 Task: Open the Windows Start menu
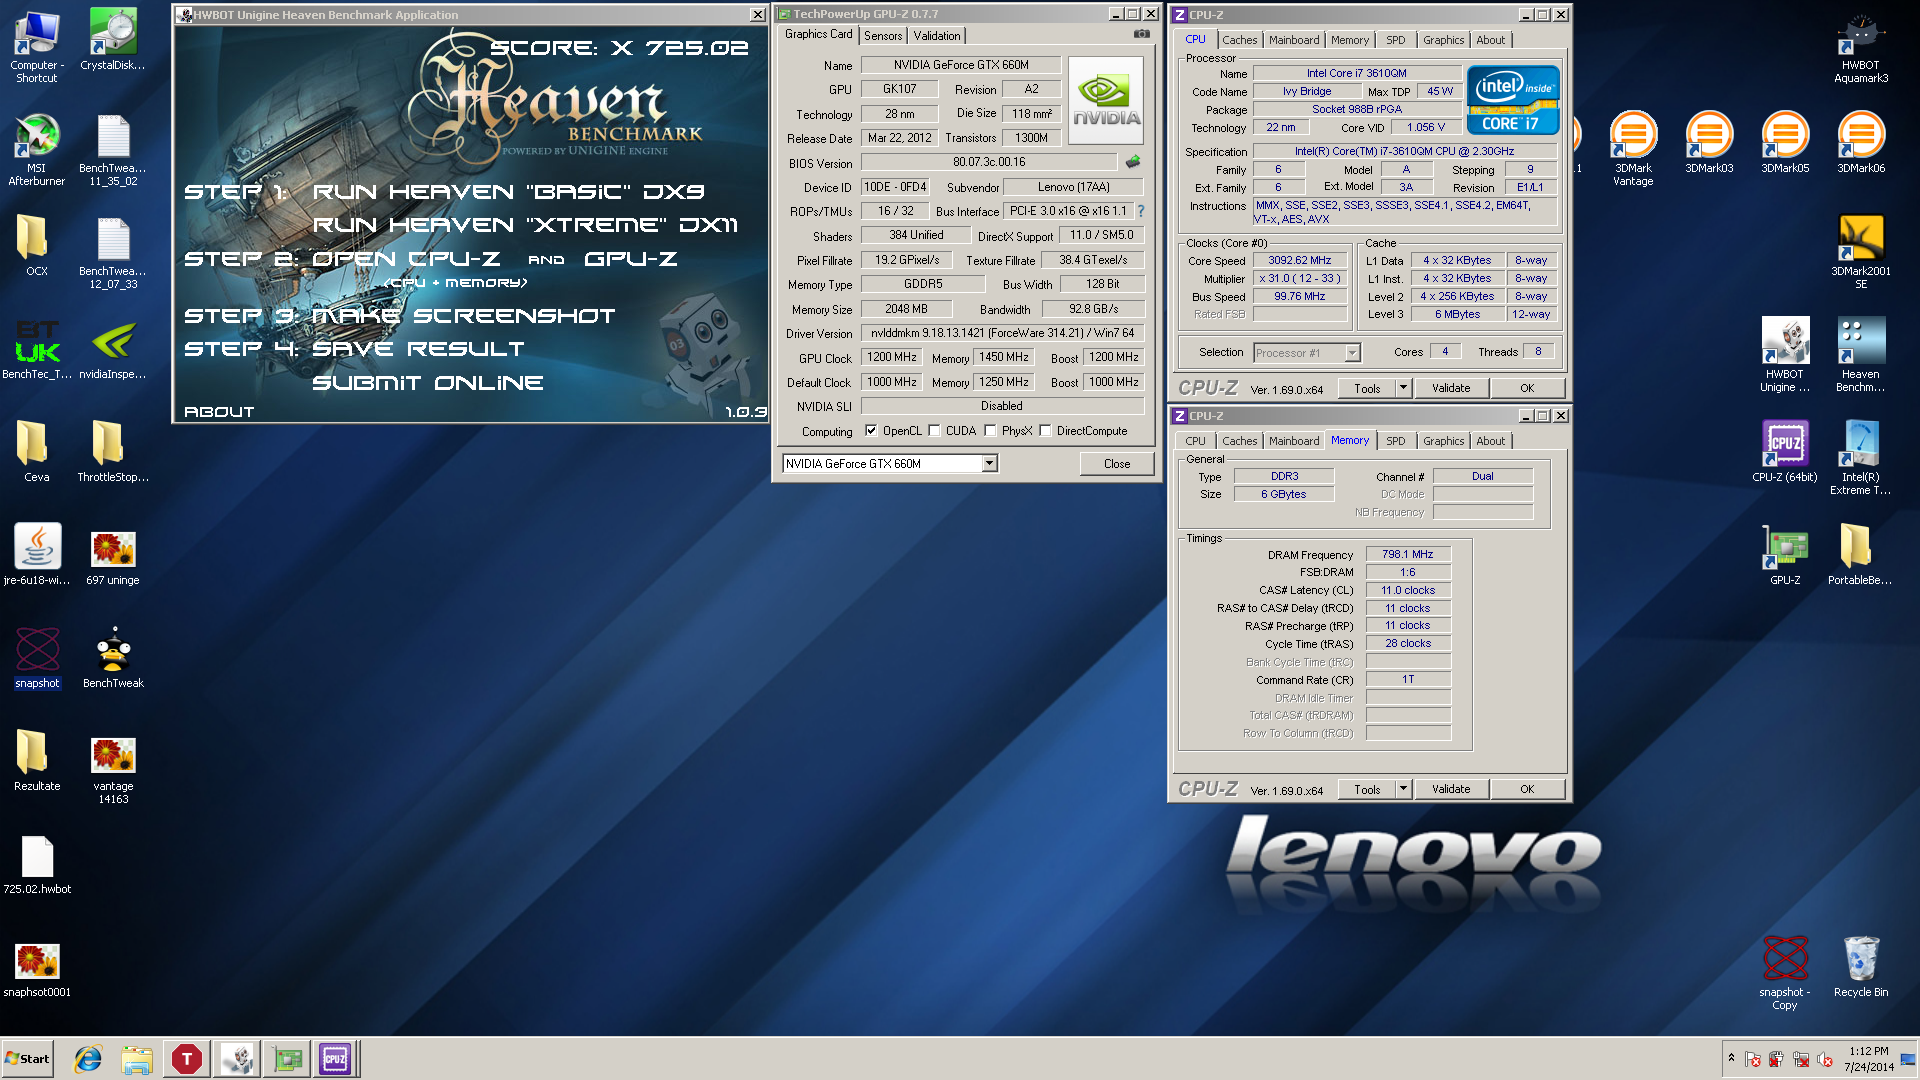27,1059
